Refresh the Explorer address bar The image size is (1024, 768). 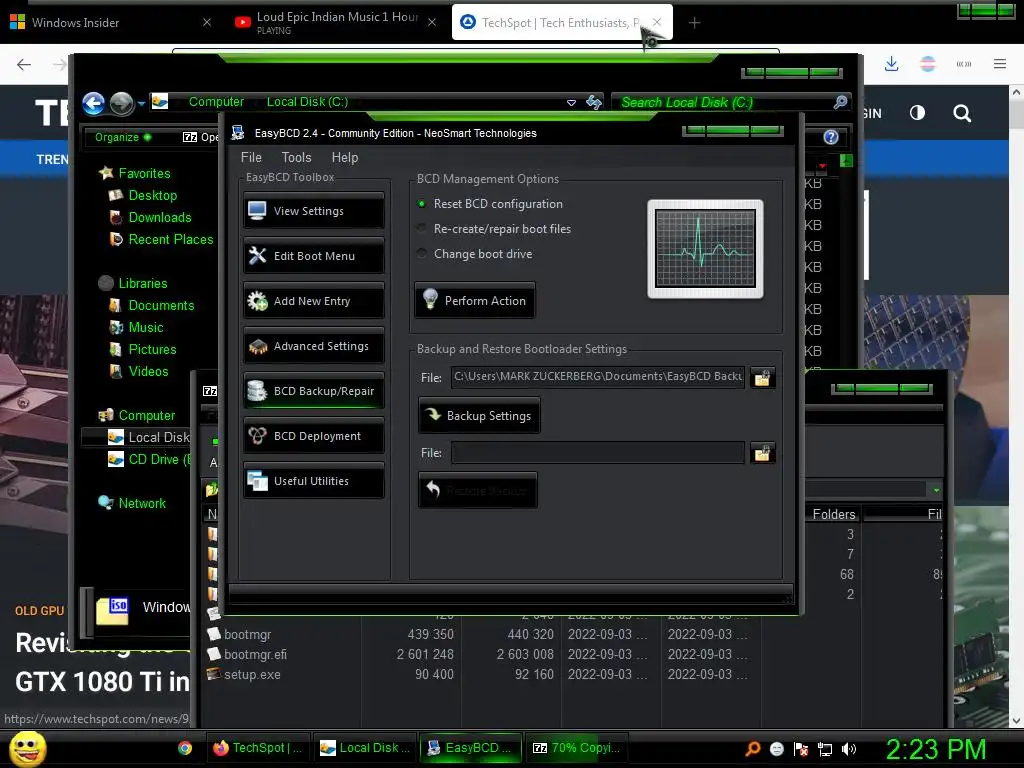[x=594, y=102]
